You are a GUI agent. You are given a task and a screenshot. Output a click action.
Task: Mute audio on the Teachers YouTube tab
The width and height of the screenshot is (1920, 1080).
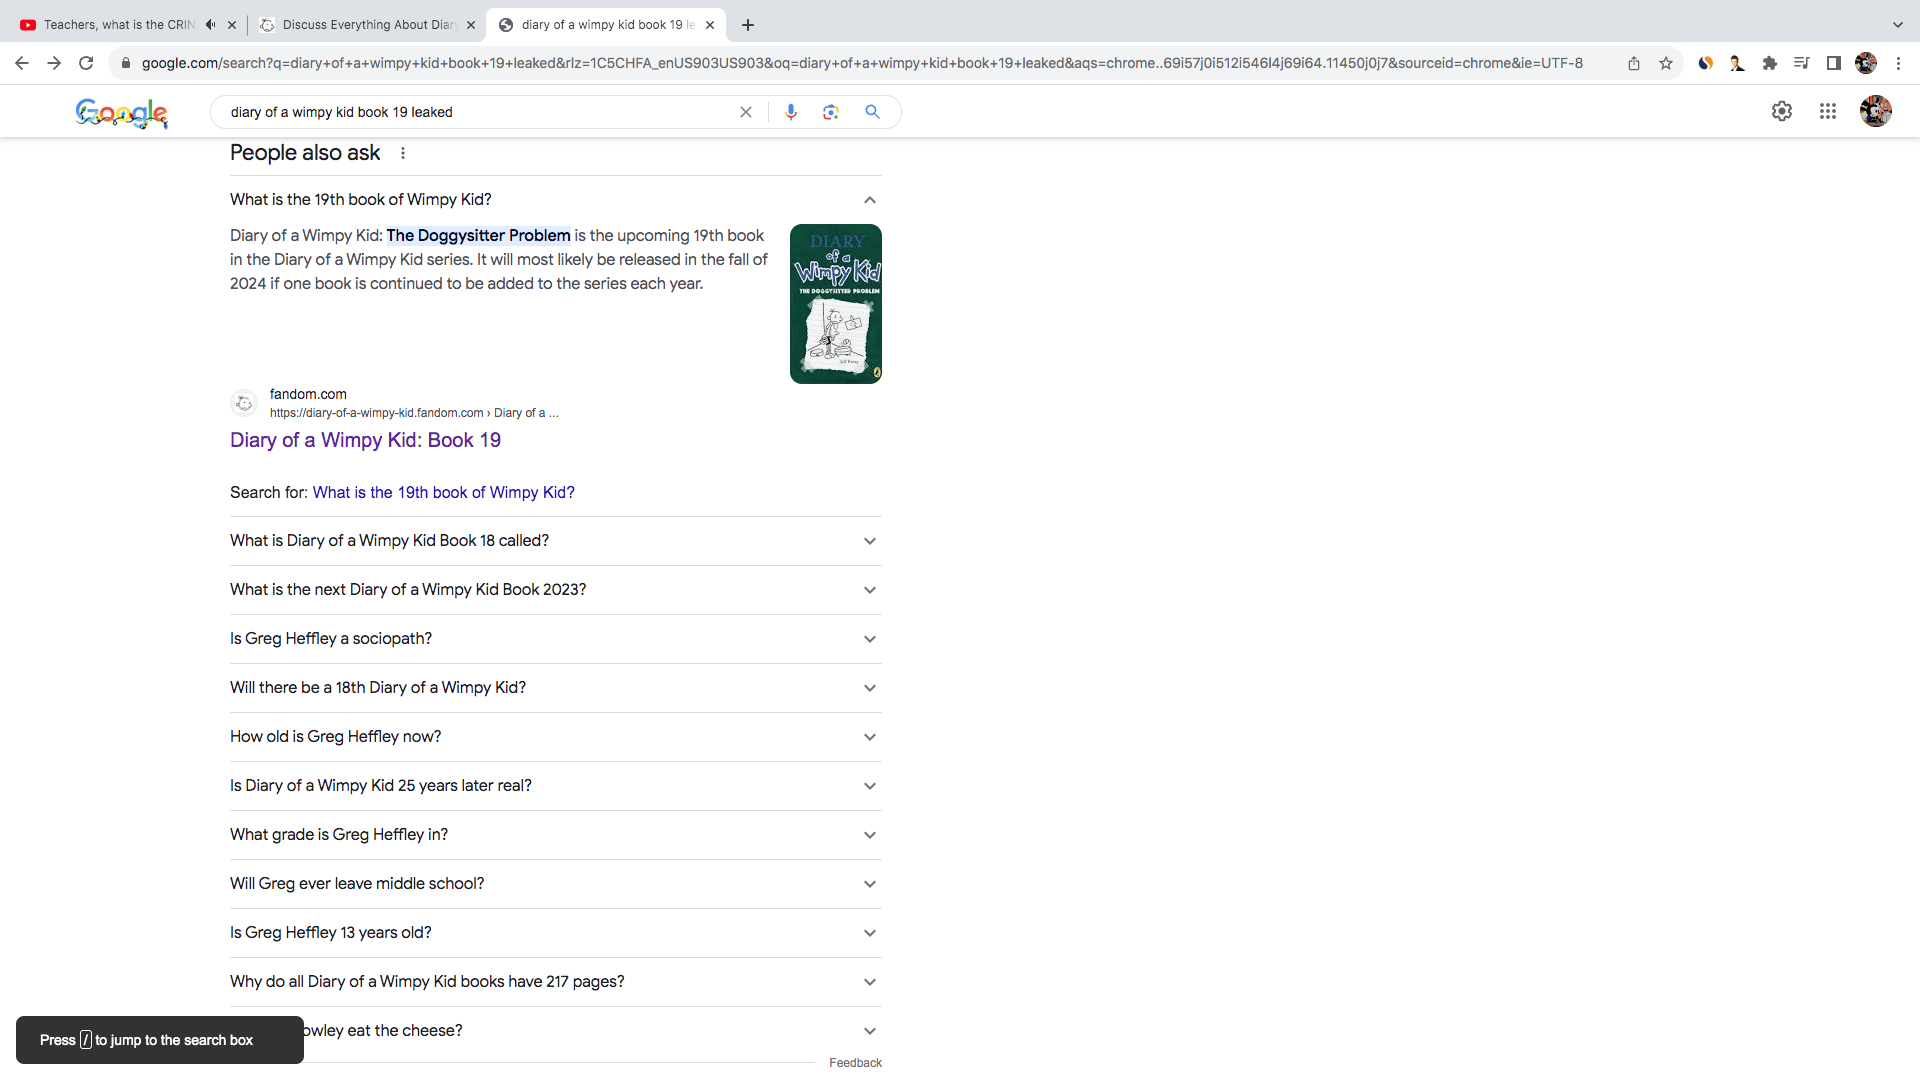pos(210,25)
